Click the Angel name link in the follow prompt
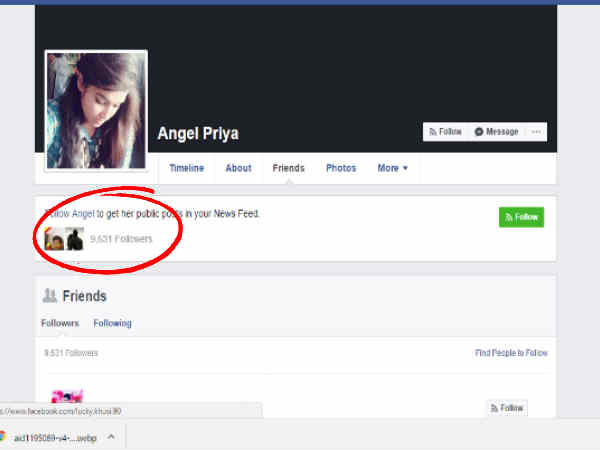 [83, 214]
